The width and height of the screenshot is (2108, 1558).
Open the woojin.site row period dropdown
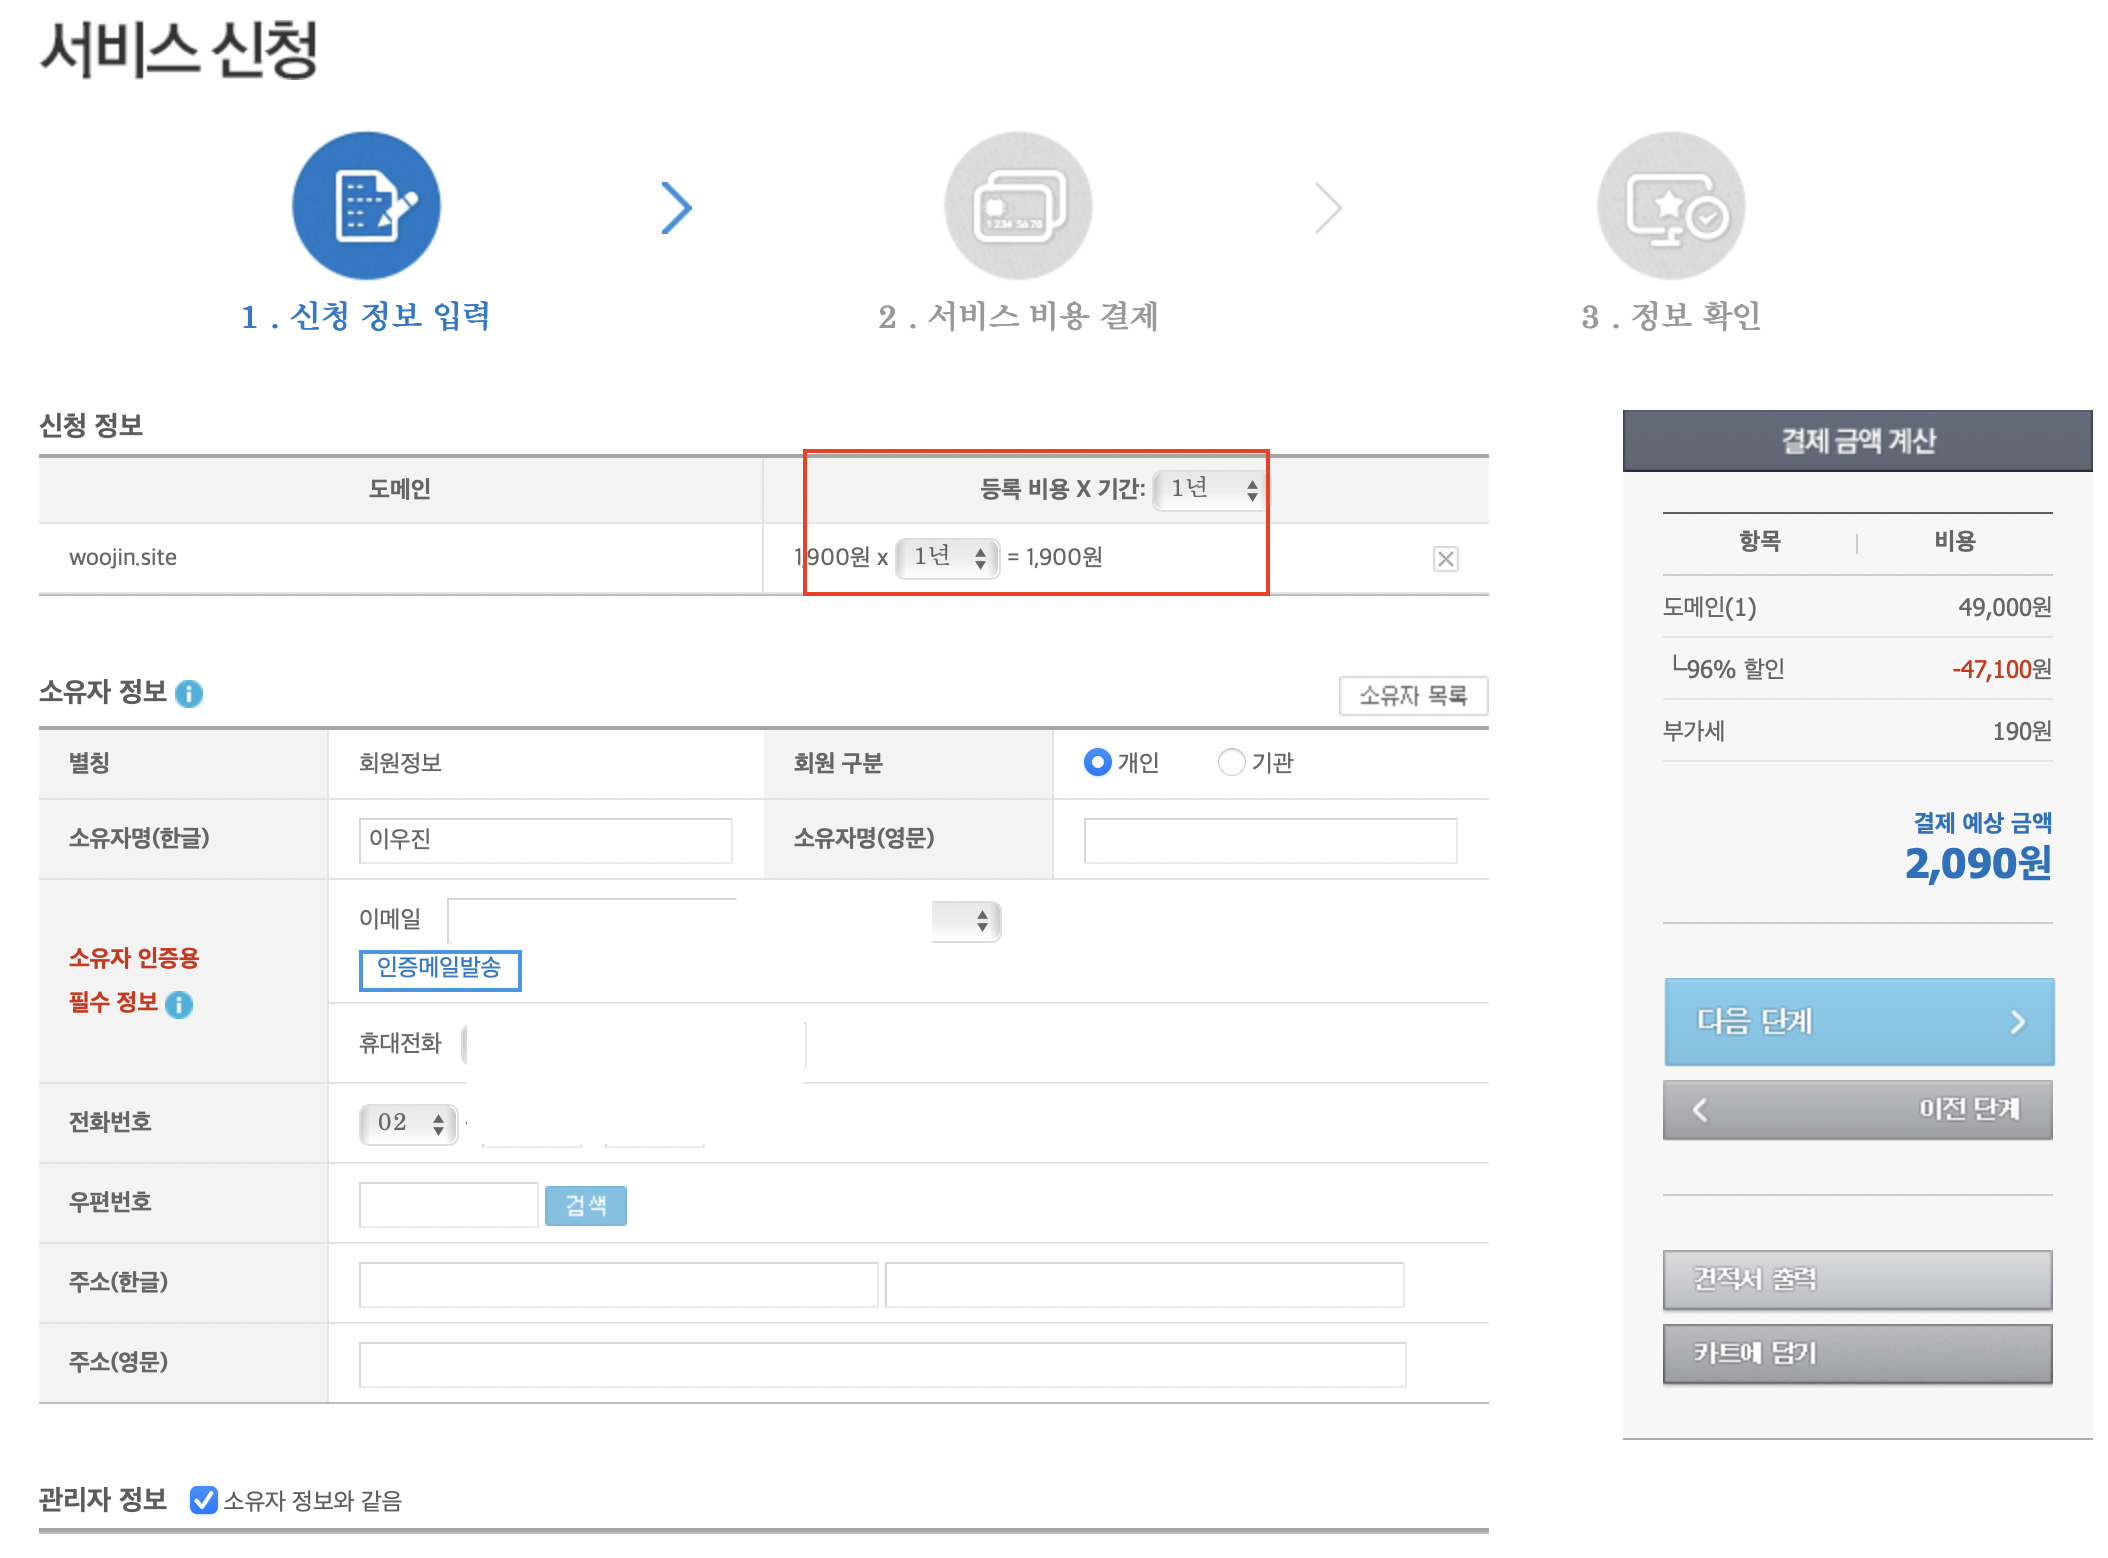(947, 557)
